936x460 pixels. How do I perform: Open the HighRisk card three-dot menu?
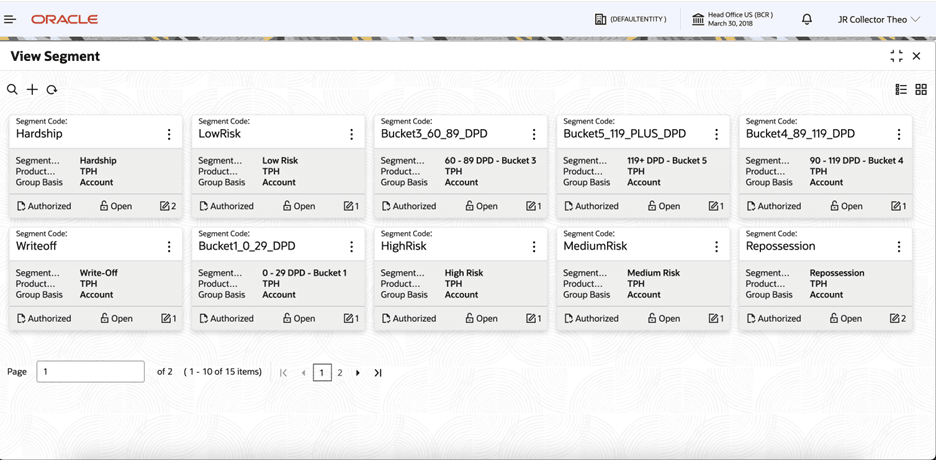coord(534,246)
